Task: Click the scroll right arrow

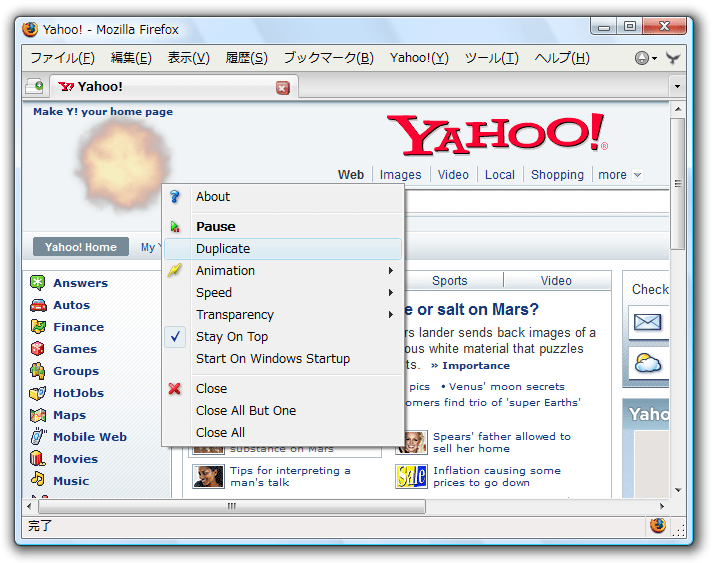Action: point(662,506)
